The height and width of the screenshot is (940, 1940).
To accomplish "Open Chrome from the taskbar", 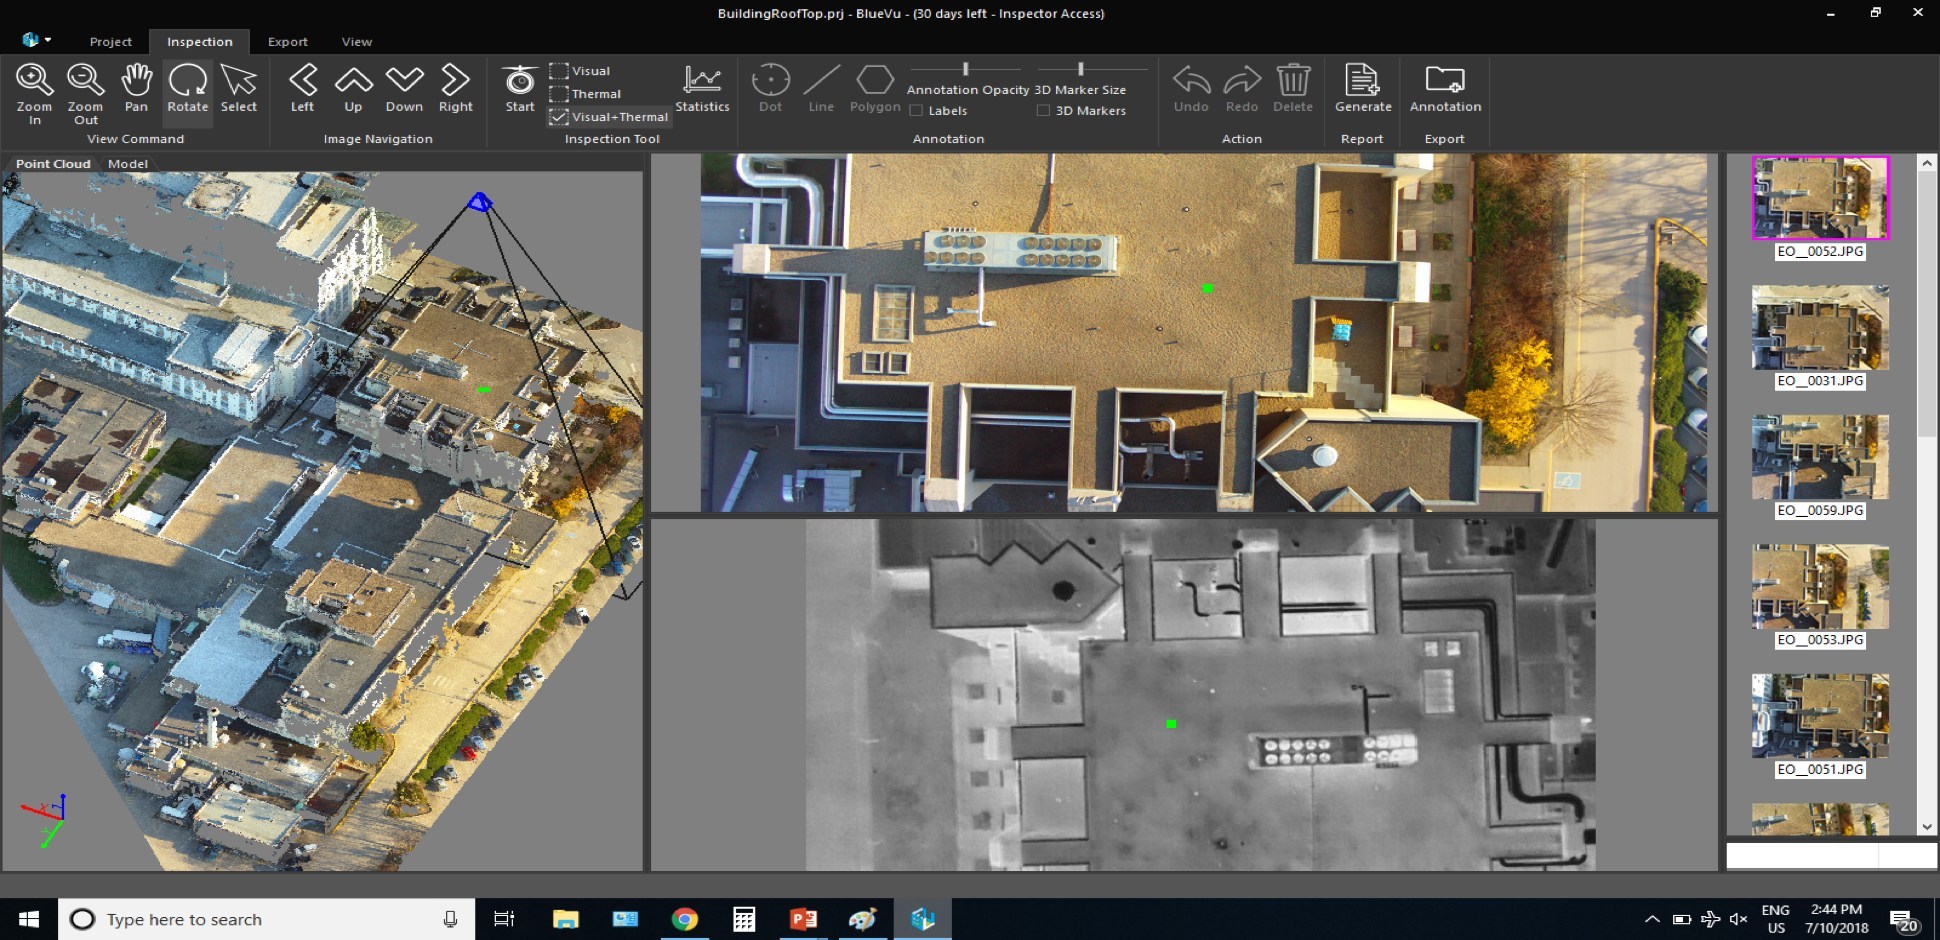I will 684,919.
